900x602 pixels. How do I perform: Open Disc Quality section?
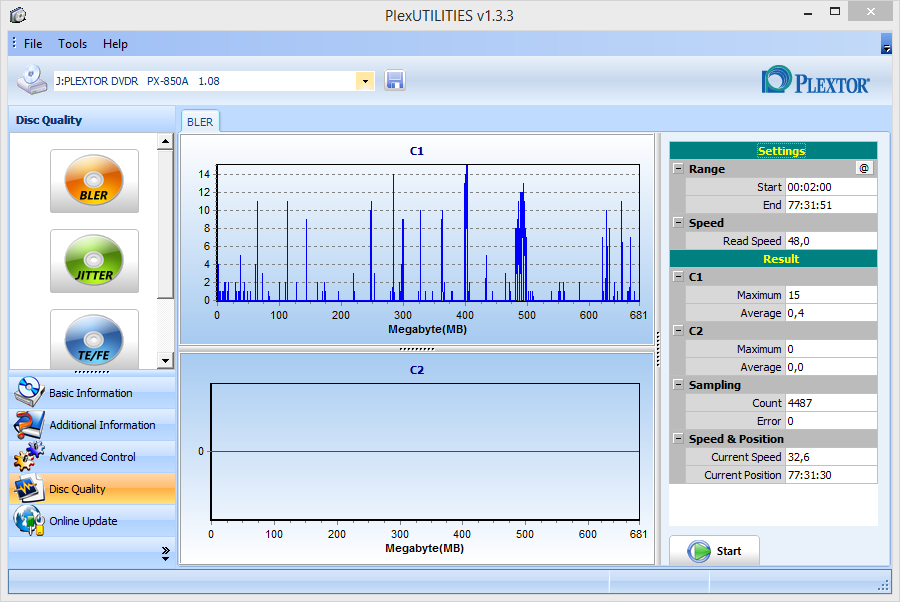pos(92,489)
